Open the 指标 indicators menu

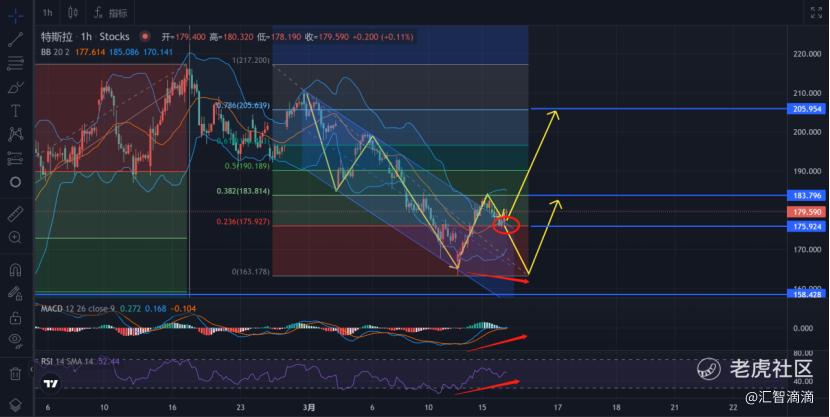click(111, 13)
